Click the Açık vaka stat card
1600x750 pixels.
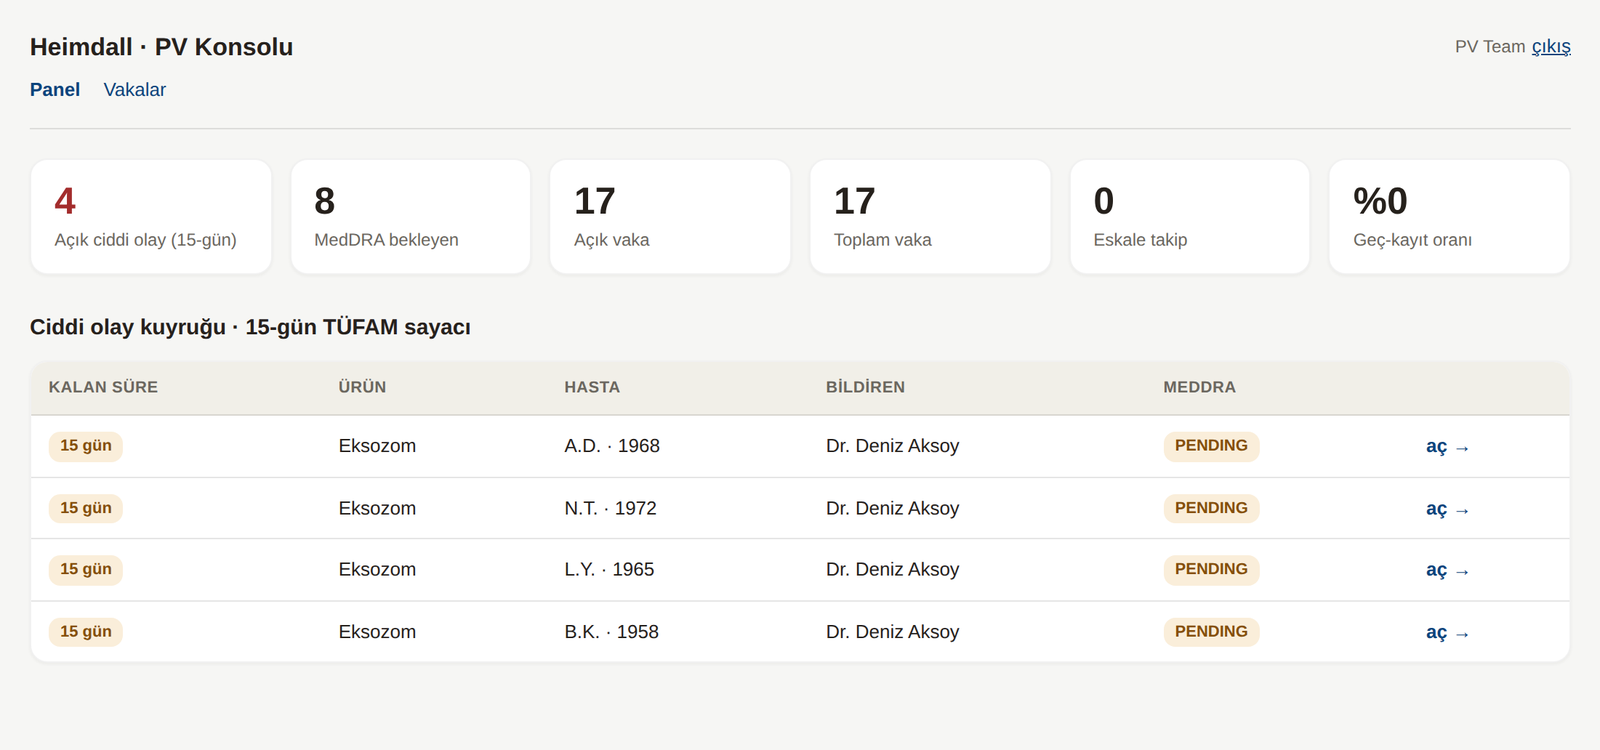point(670,217)
